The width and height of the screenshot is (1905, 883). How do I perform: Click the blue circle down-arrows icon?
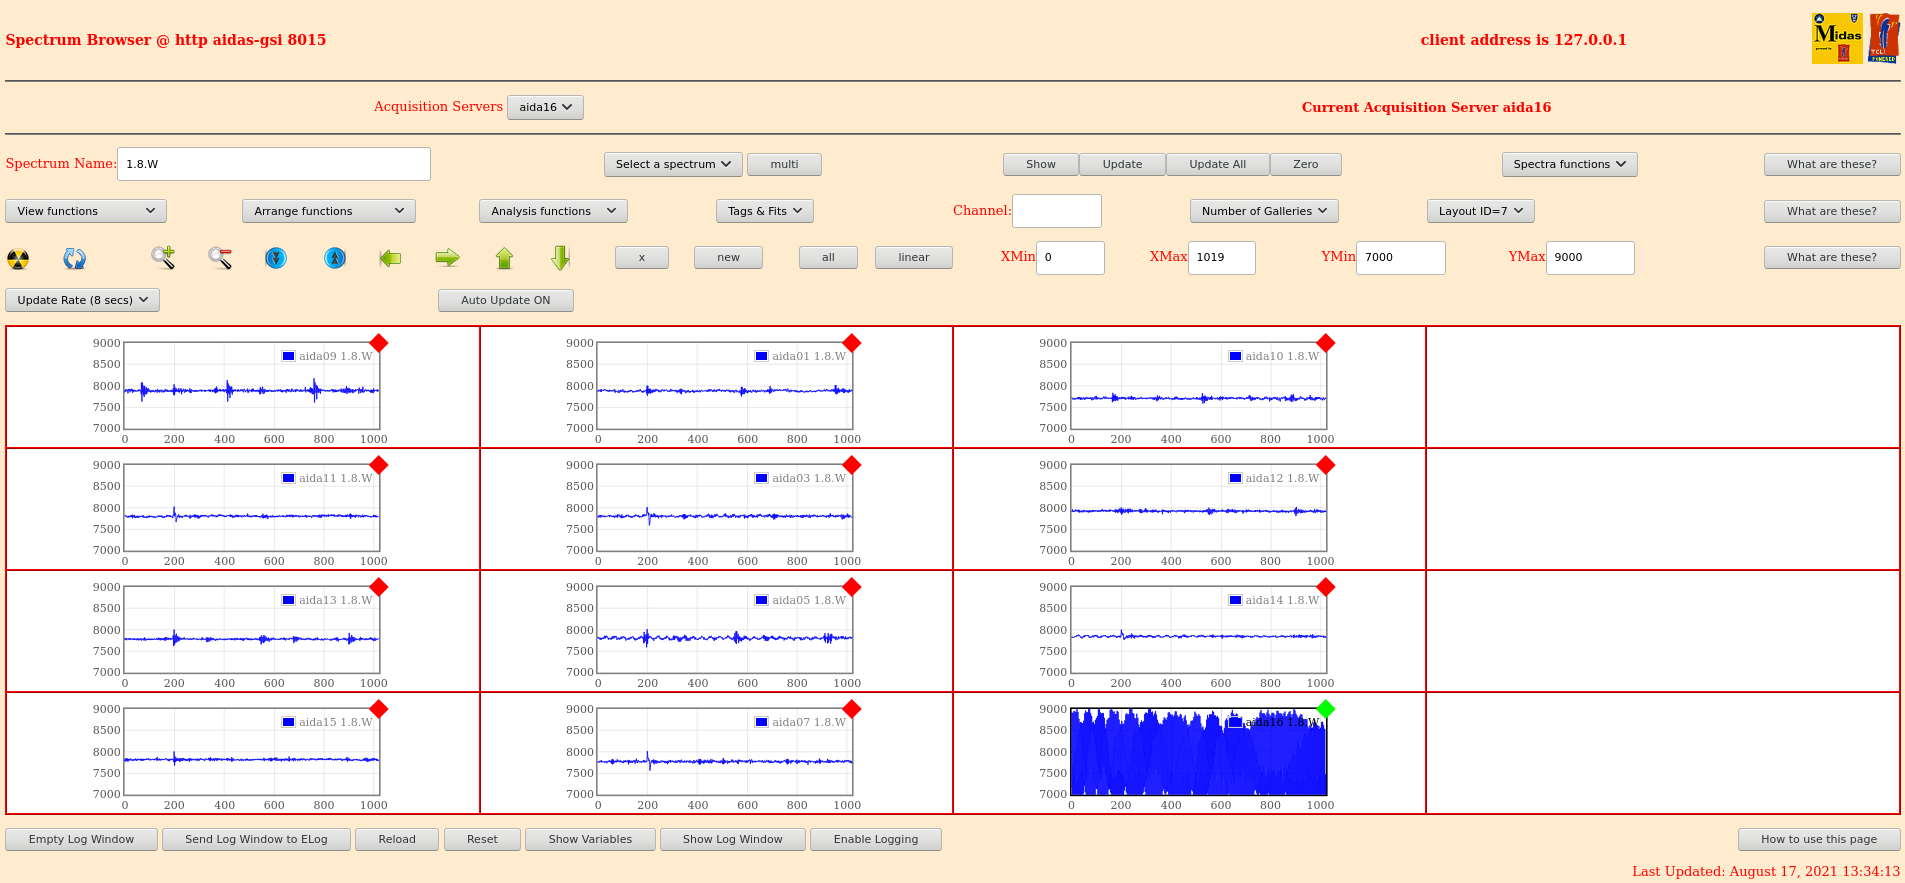(276, 258)
